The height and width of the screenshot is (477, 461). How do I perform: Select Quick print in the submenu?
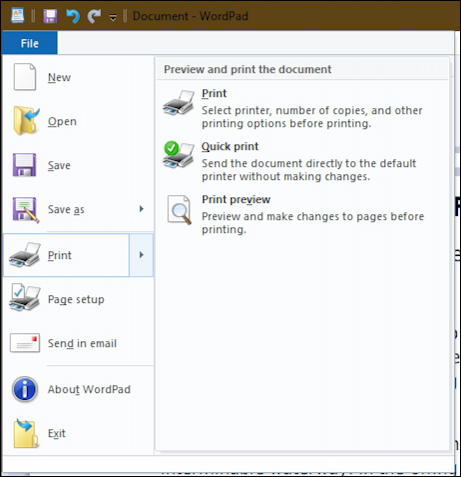[x=230, y=146]
